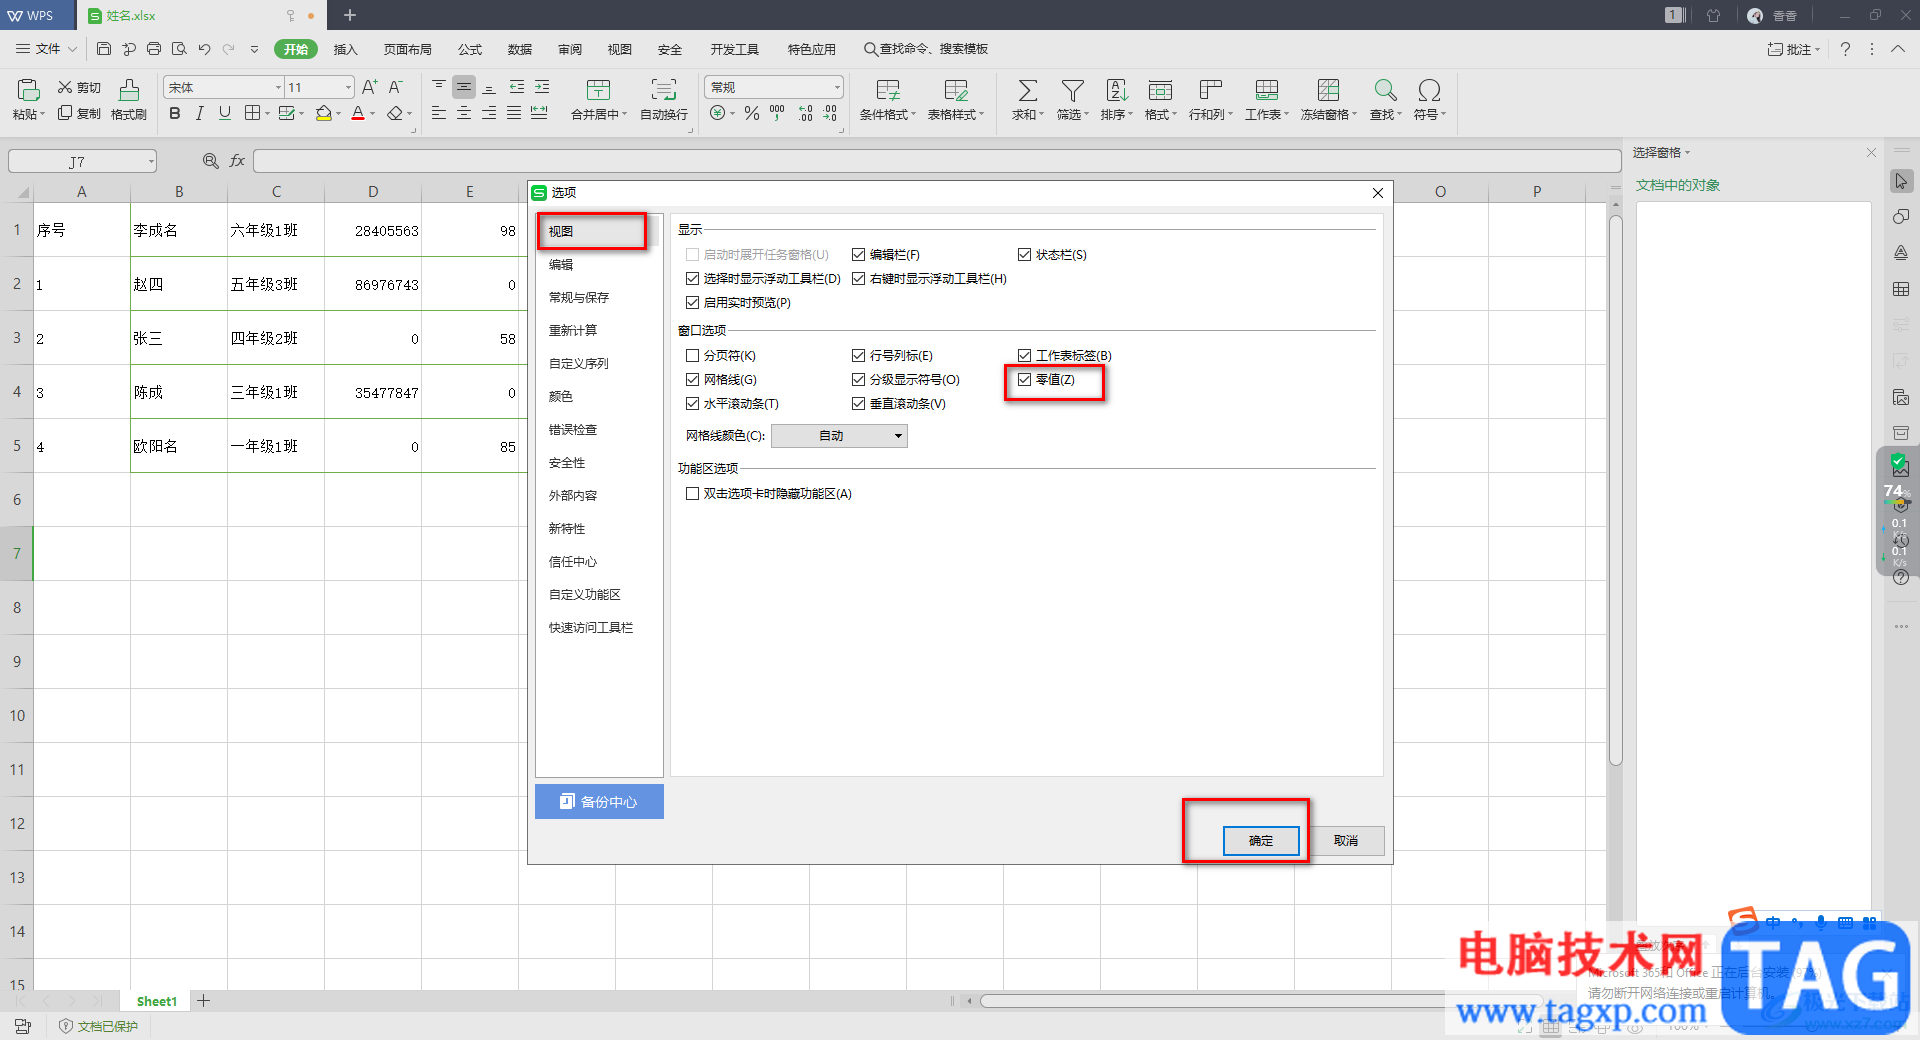Screen dimensions: 1920x1040
Task: Toggle the Page breaks (分页符) checkbox
Action: click(692, 356)
